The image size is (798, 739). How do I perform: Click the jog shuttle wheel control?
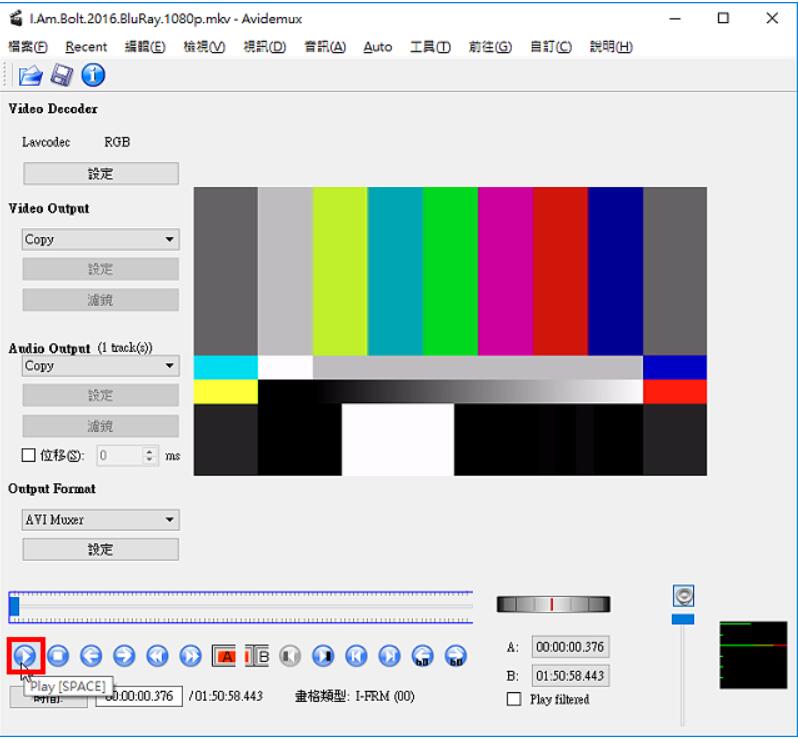553,604
